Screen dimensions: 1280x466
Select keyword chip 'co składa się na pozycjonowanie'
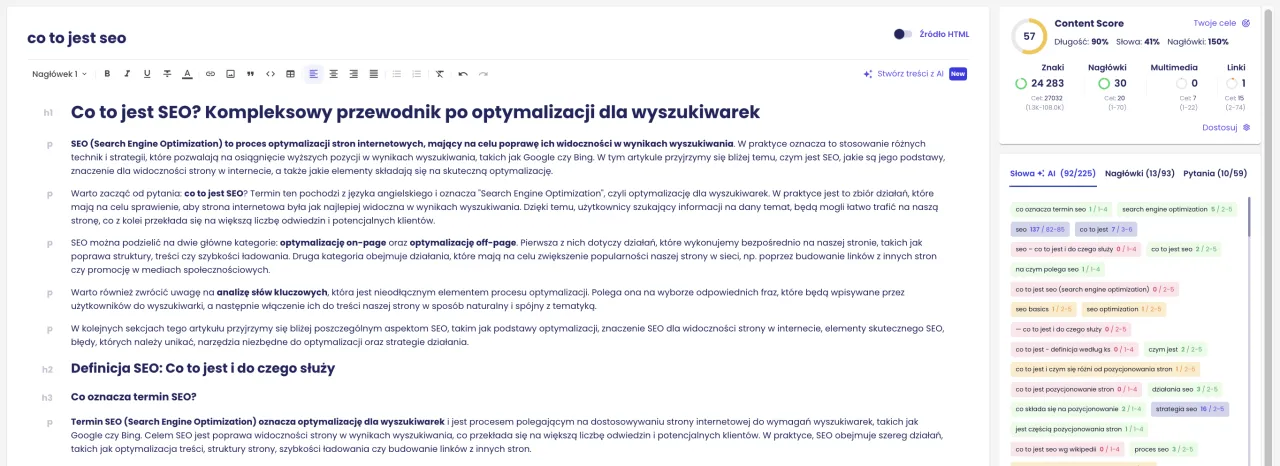point(1077,408)
